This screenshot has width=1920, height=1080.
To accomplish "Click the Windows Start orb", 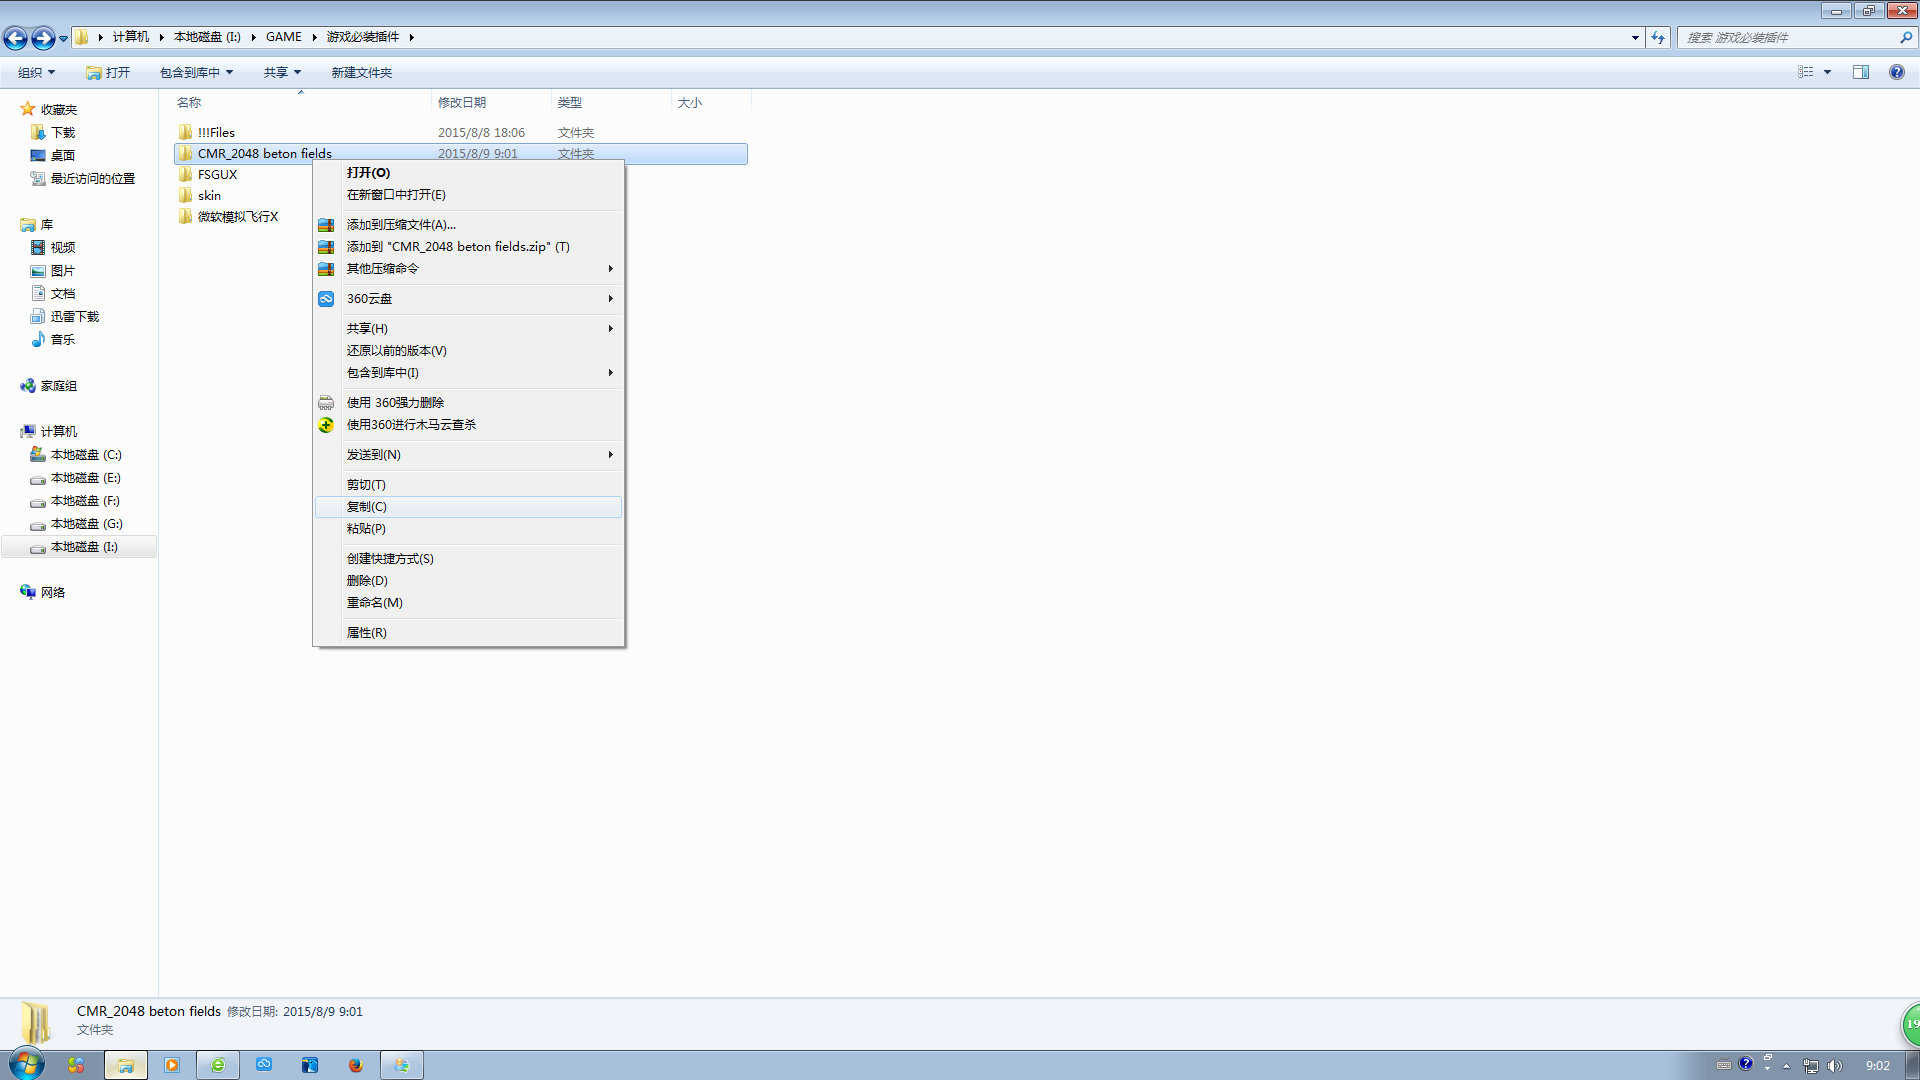I will tap(27, 1064).
